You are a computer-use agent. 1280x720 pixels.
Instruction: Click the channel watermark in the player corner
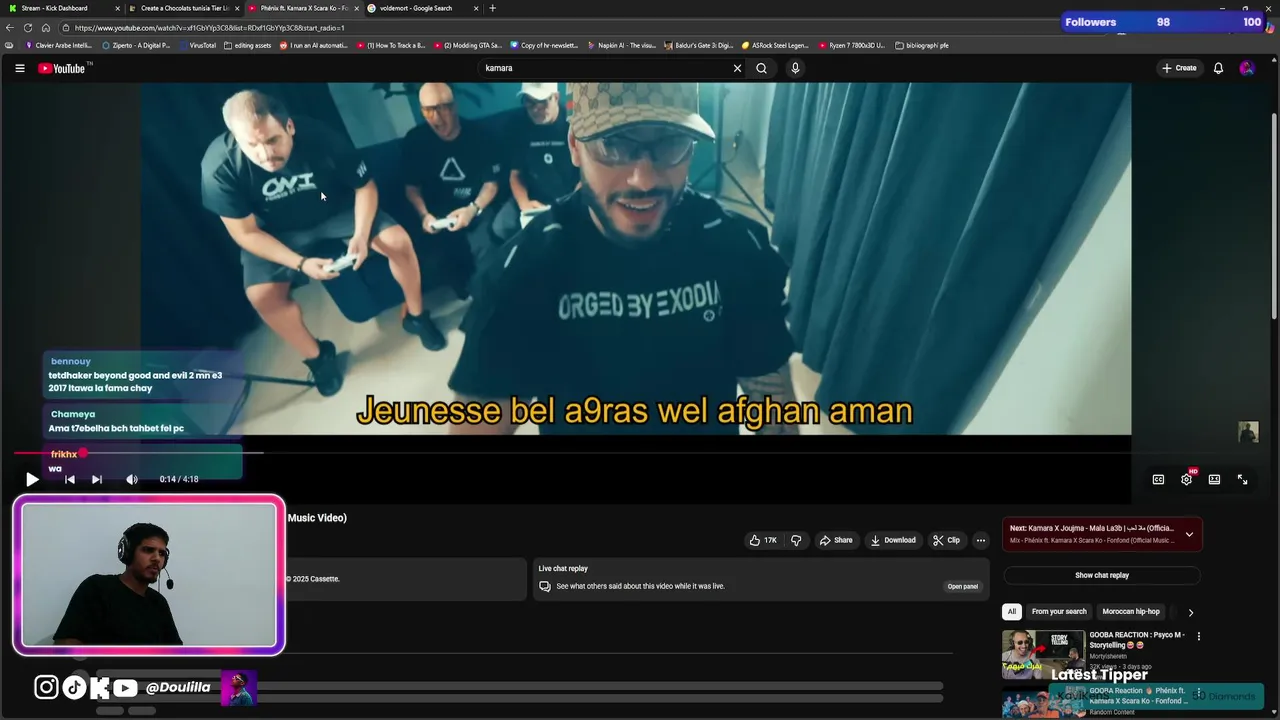pos(1248,431)
